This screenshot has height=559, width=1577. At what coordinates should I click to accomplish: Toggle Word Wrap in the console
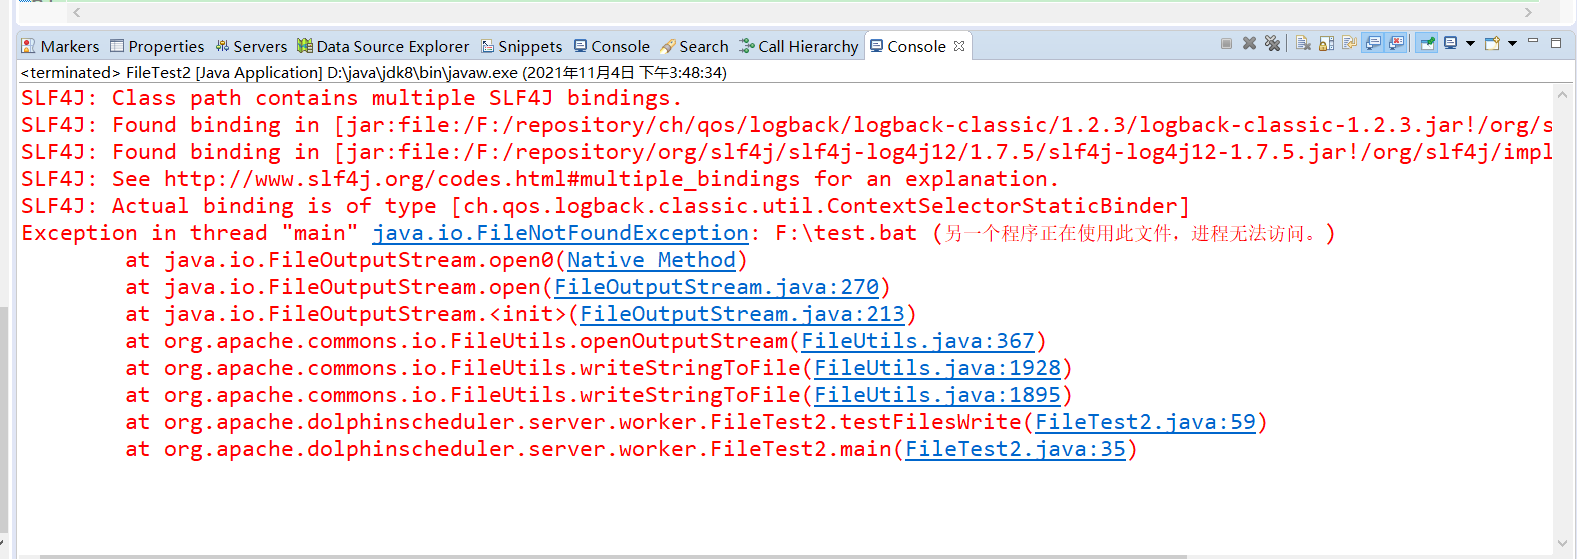coord(1350,44)
